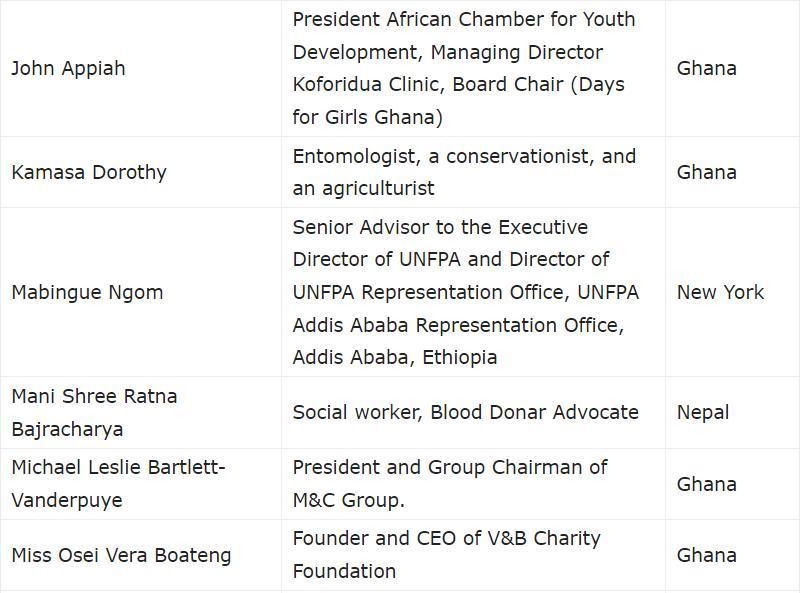Click the name John Appiah
Viewport: 802px width, 593px height.
[69, 68]
